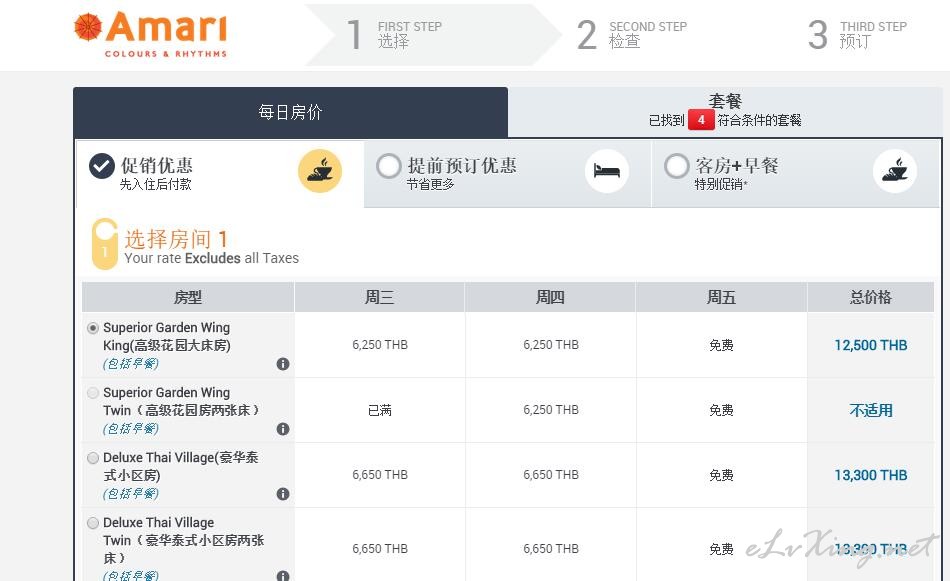Switch to the 每日房价 tab
Image resolution: width=950 pixels, height=581 pixels.
(x=290, y=112)
